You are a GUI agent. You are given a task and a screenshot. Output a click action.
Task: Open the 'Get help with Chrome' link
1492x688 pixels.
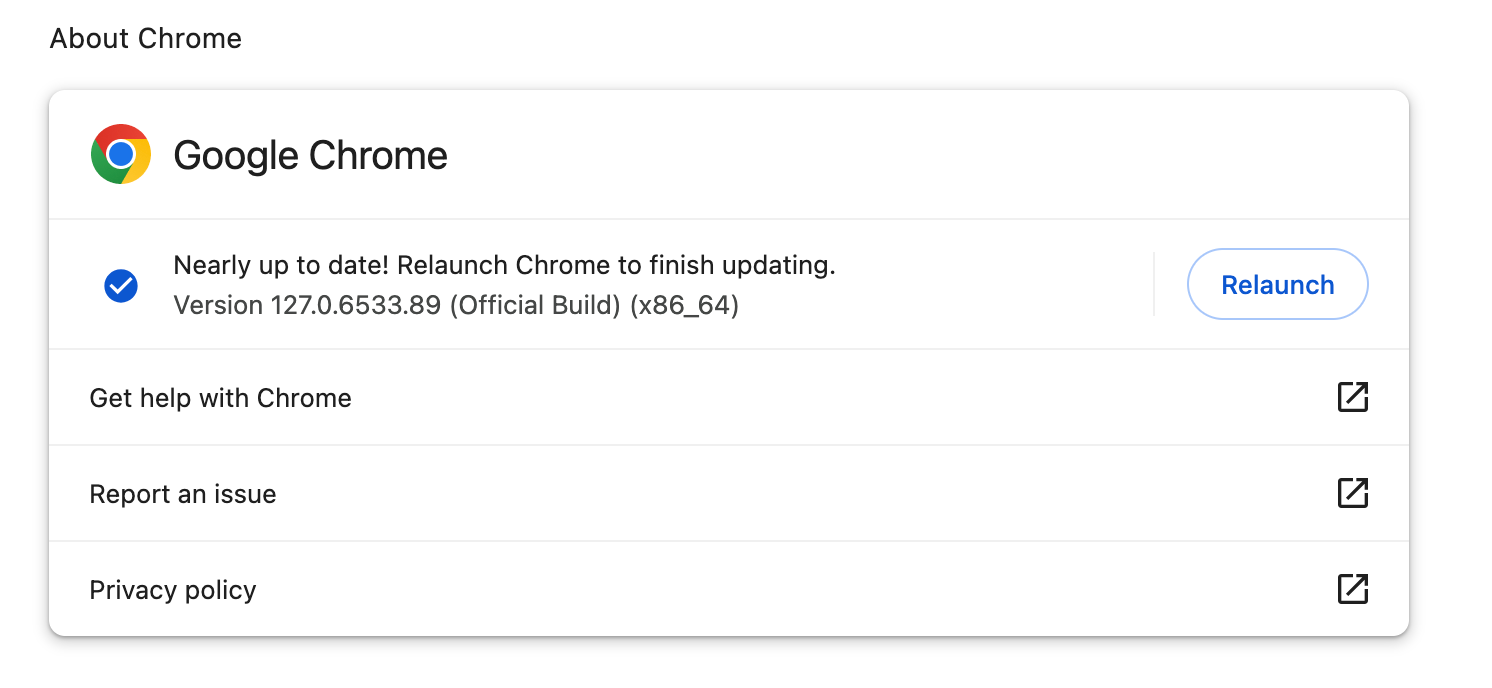220,398
